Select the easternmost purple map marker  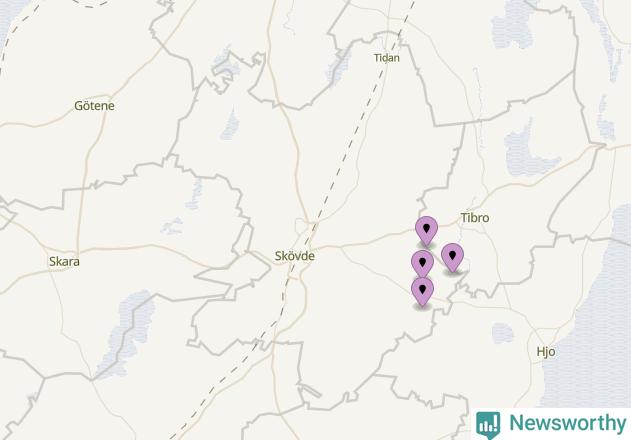452,258
